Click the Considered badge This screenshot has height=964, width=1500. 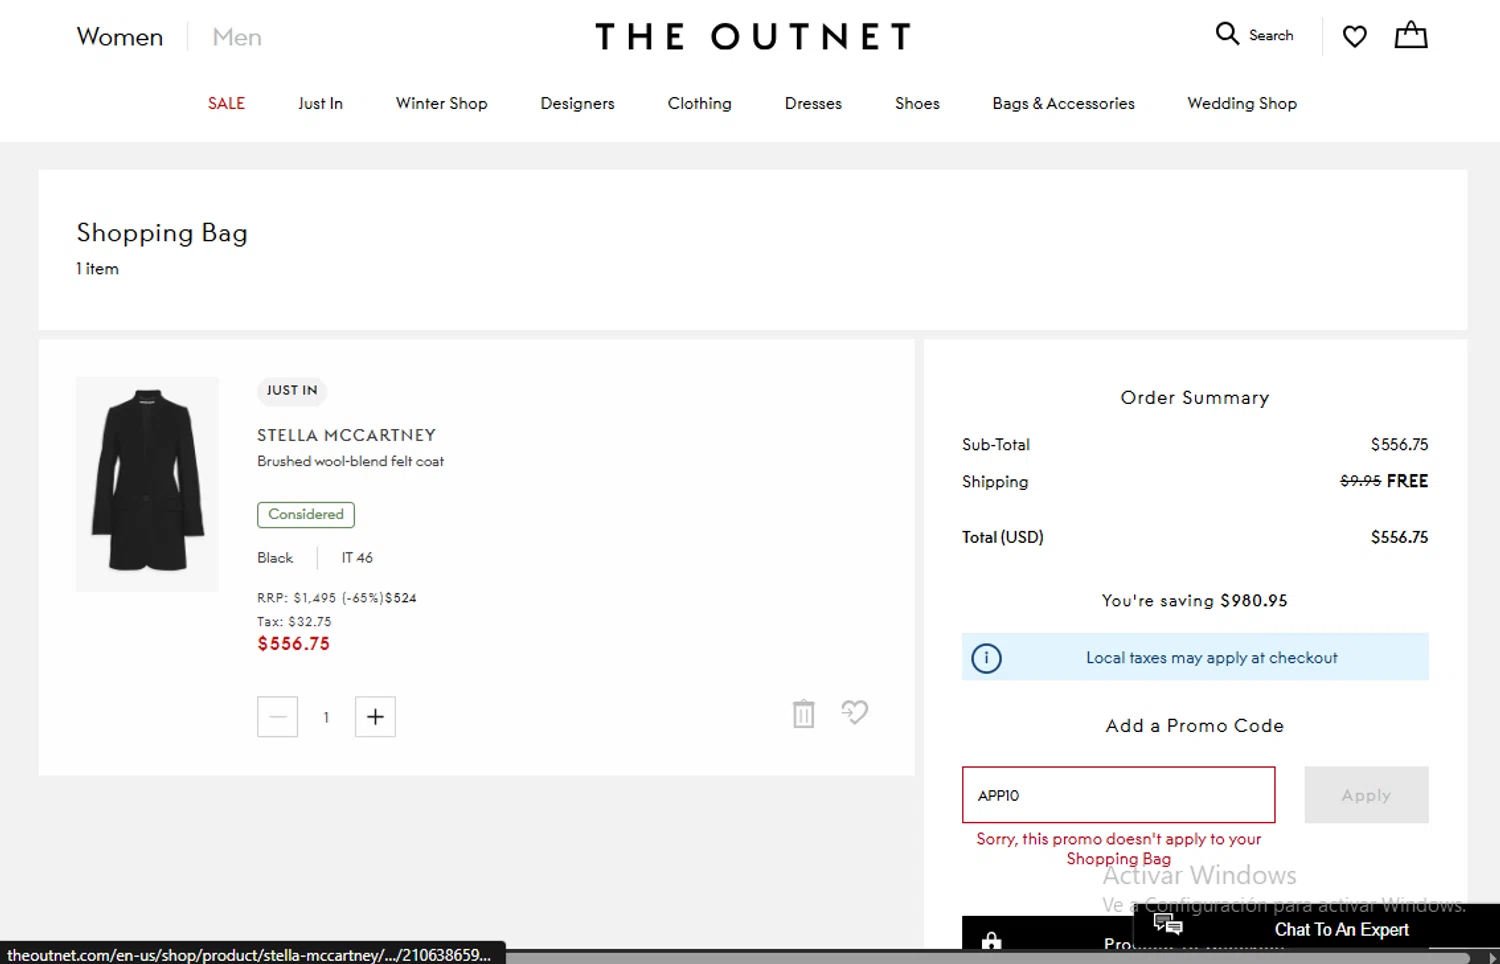pos(306,514)
